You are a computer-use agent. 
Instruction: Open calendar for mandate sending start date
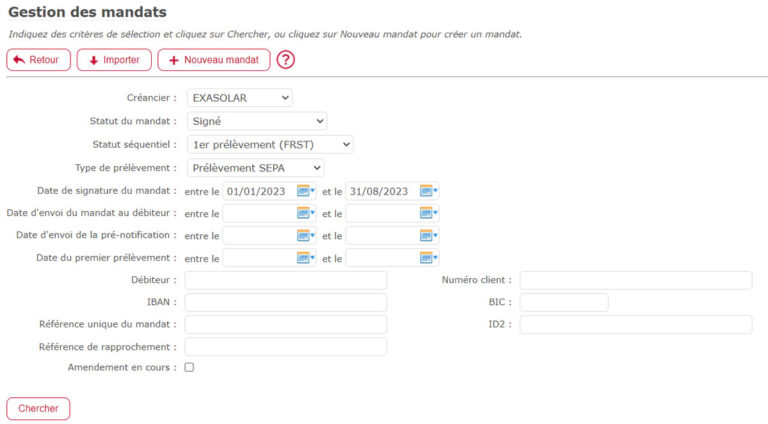[x=305, y=213]
